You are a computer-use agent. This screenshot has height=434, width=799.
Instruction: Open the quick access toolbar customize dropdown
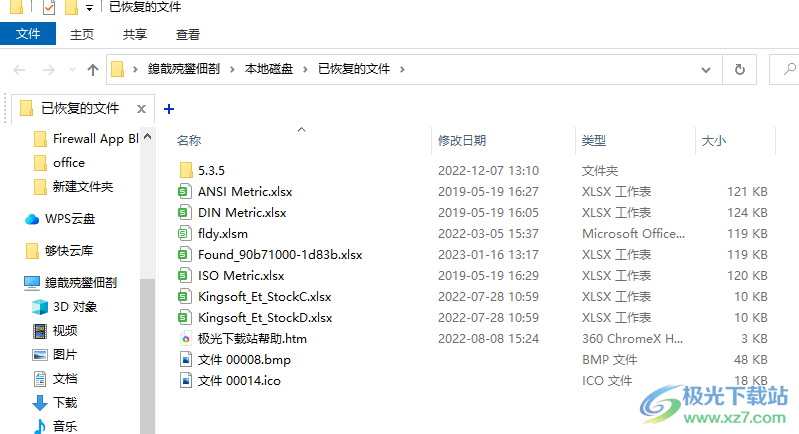(89, 8)
